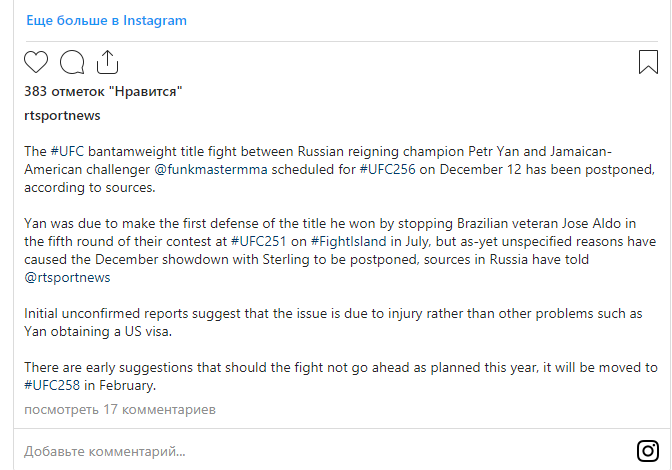Click the #UFC258 hashtag
Screen dimensions: 672x470
point(54,385)
